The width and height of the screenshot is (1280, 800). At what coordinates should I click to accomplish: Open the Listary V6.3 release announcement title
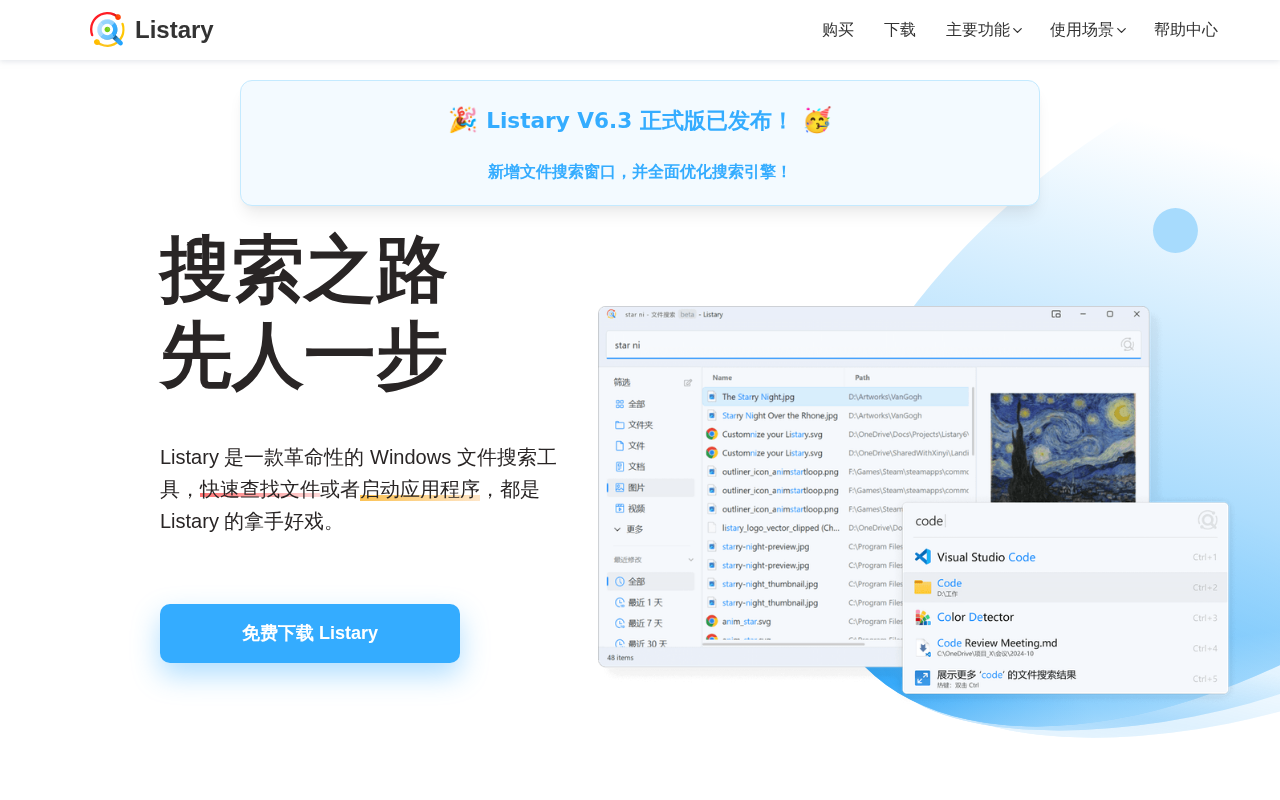[x=640, y=121]
